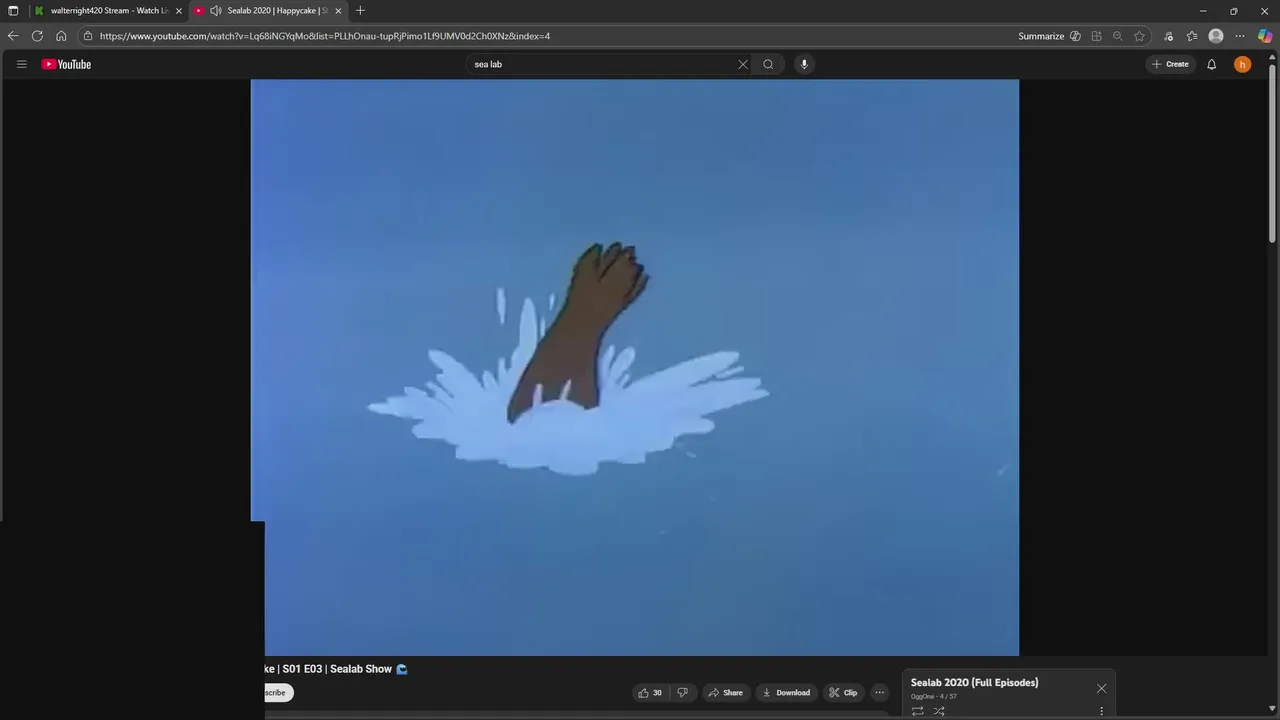Open Sealab 2020 (Full Episodes) playlist title

pyautogui.click(x=974, y=682)
